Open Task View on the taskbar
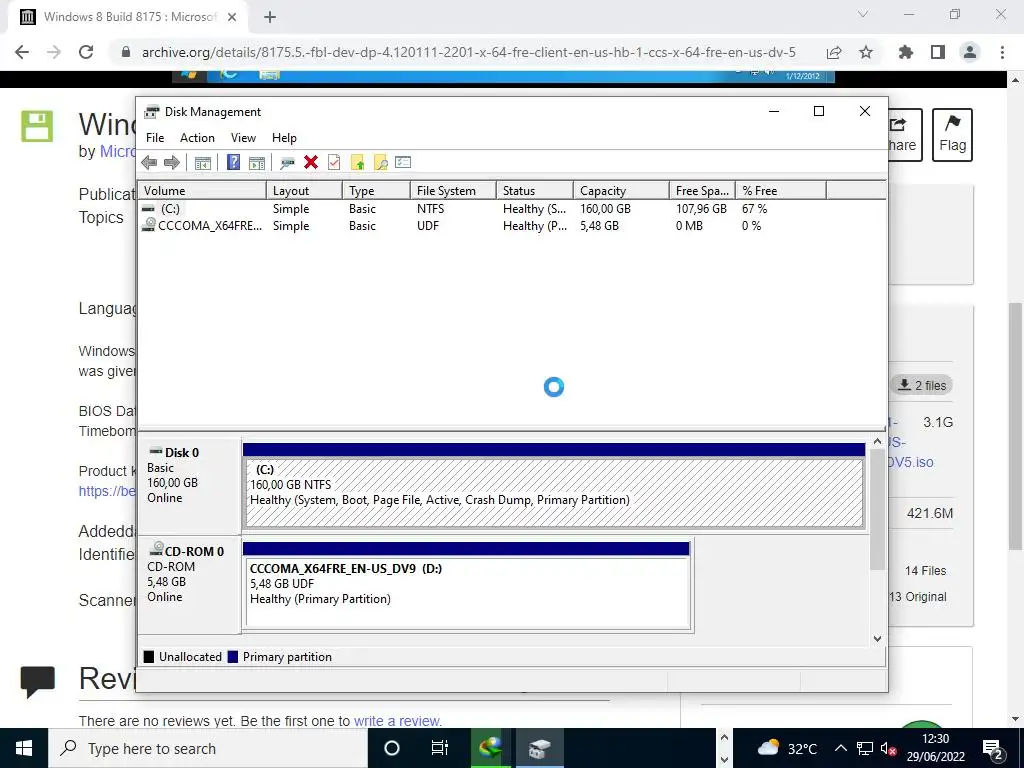Screen dimensions: 1024x768 coord(440,748)
